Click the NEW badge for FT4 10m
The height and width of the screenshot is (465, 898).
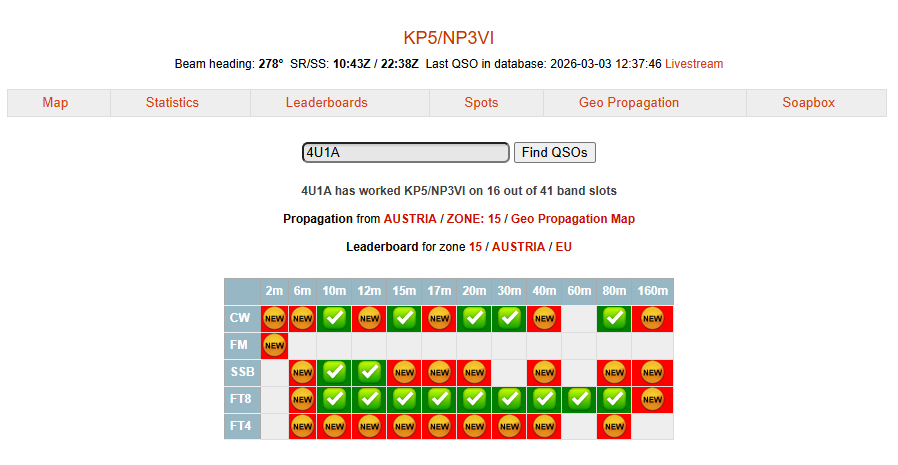(x=334, y=426)
